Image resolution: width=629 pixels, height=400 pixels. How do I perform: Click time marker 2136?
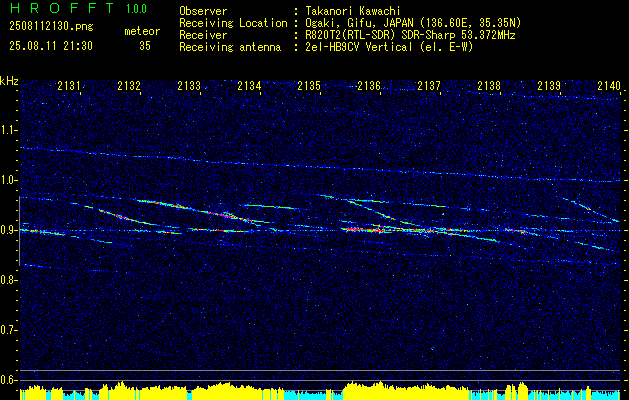click(369, 85)
